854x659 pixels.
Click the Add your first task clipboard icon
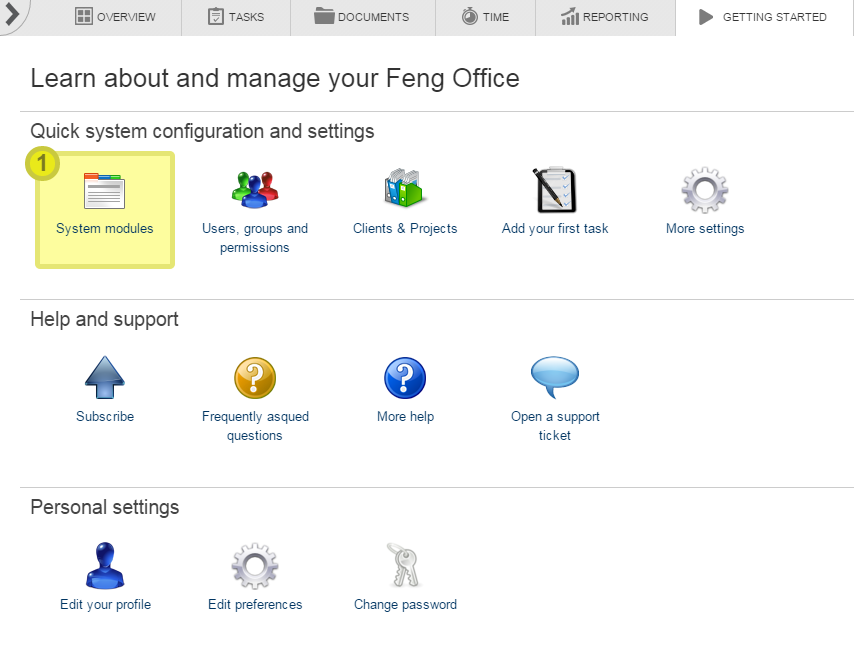coord(555,190)
